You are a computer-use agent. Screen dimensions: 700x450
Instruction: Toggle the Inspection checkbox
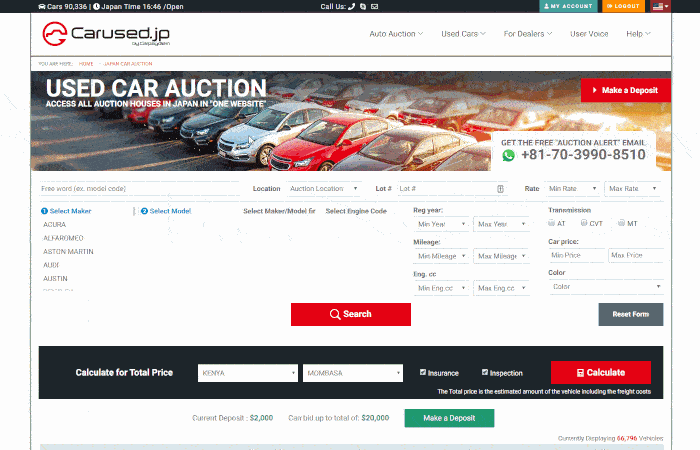(x=485, y=372)
